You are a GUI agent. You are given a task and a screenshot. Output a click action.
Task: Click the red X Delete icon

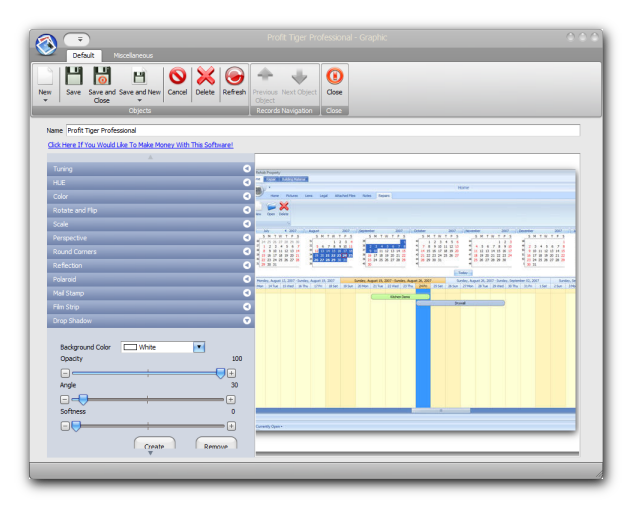tap(206, 76)
